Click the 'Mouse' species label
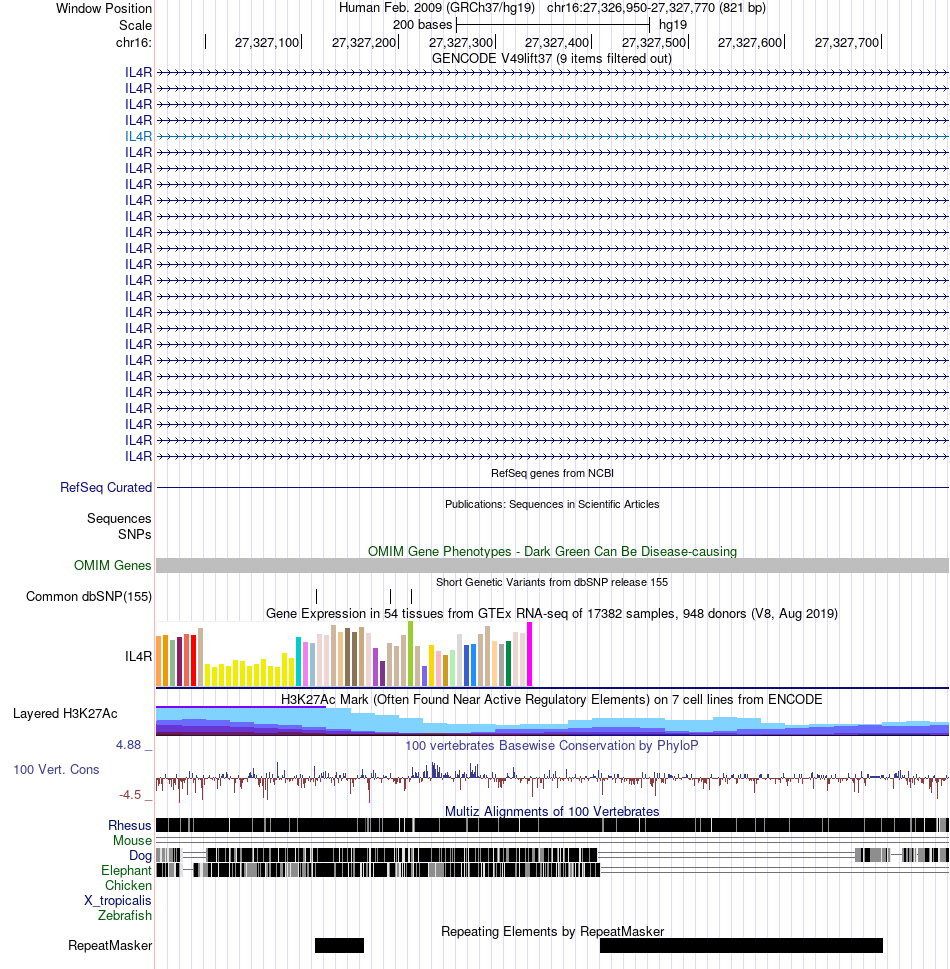The width and height of the screenshot is (950, 969). point(132,840)
